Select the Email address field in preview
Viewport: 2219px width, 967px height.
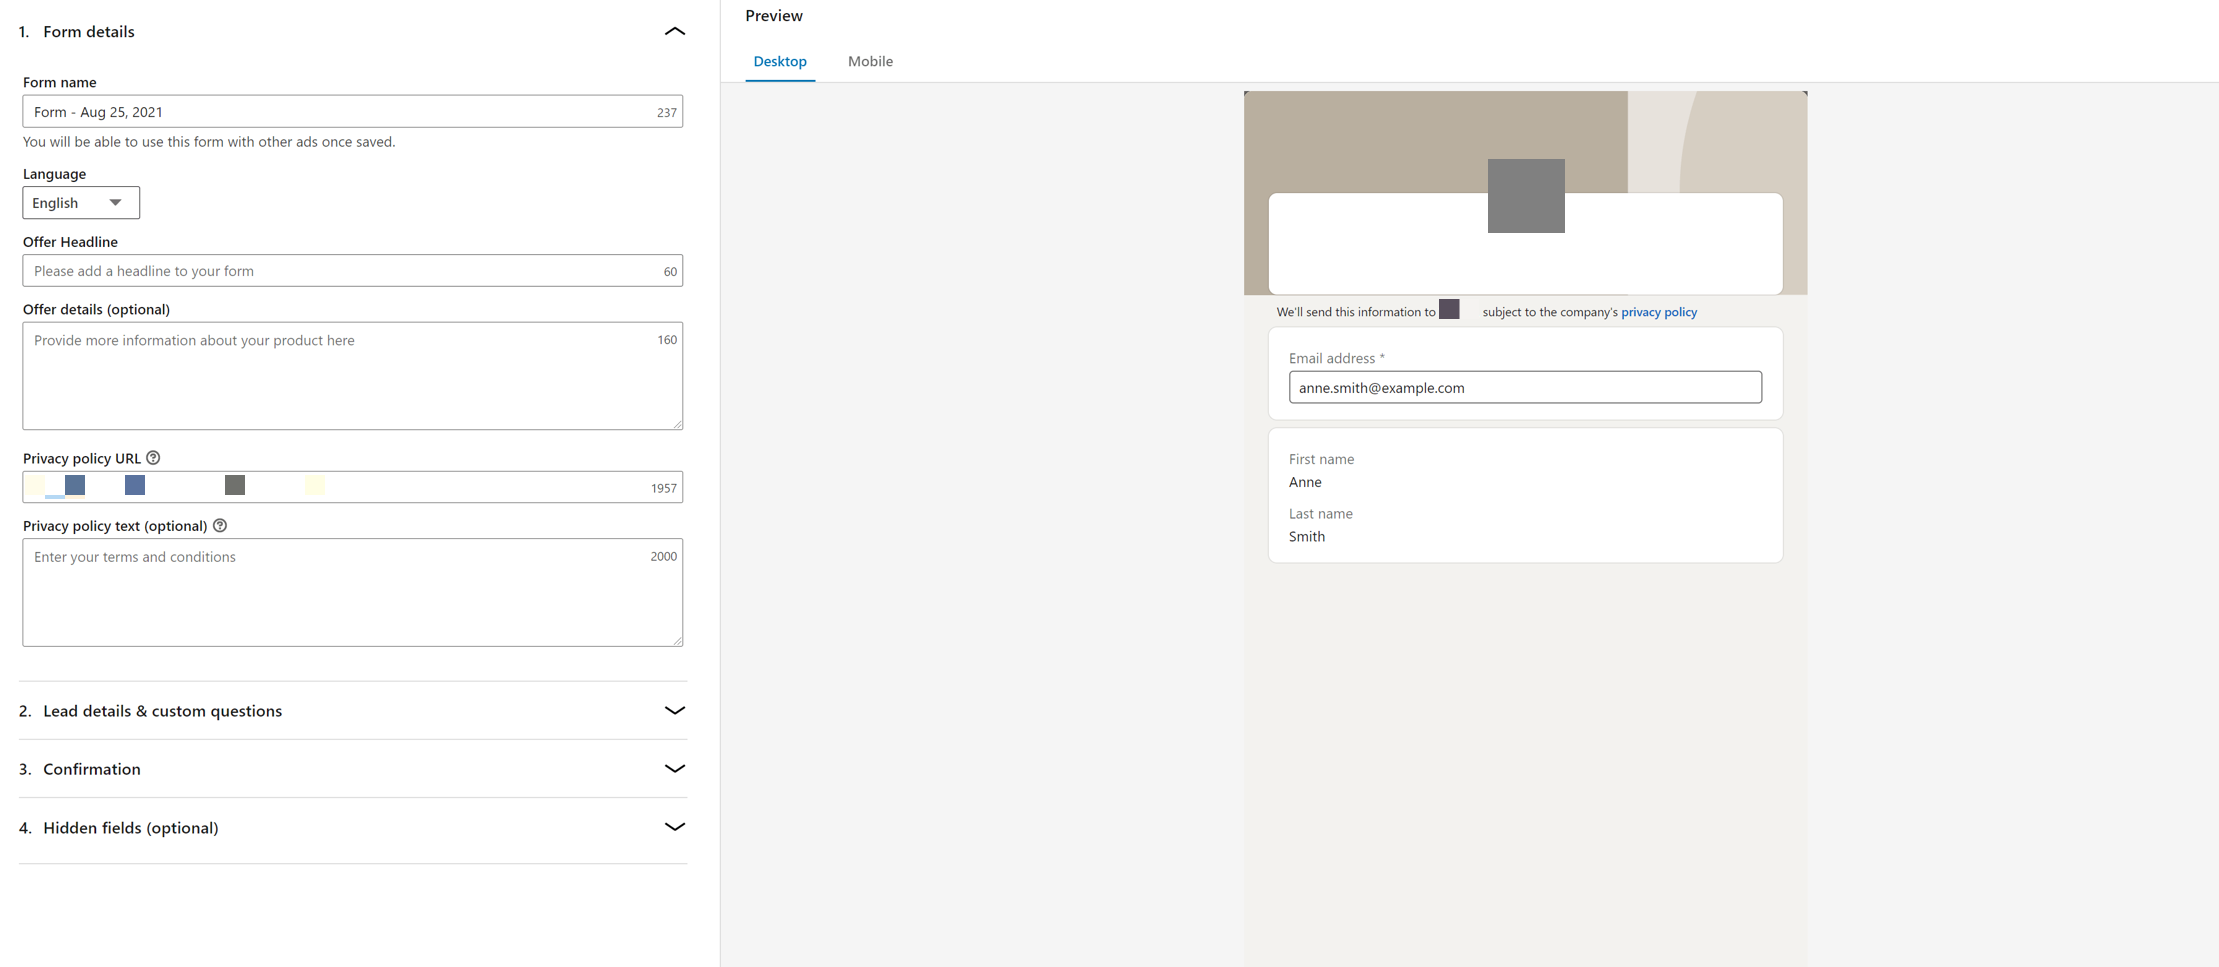1525,387
